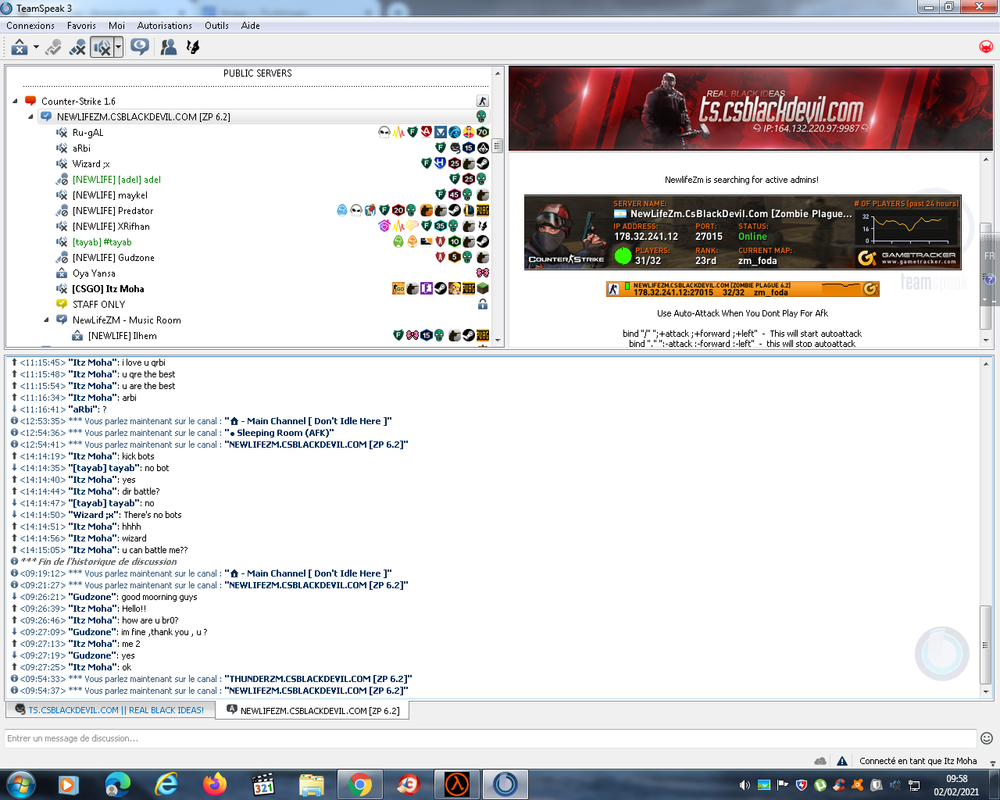
Task: Select user [CSGO] Itz Moha
Action: click(x=108, y=288)
